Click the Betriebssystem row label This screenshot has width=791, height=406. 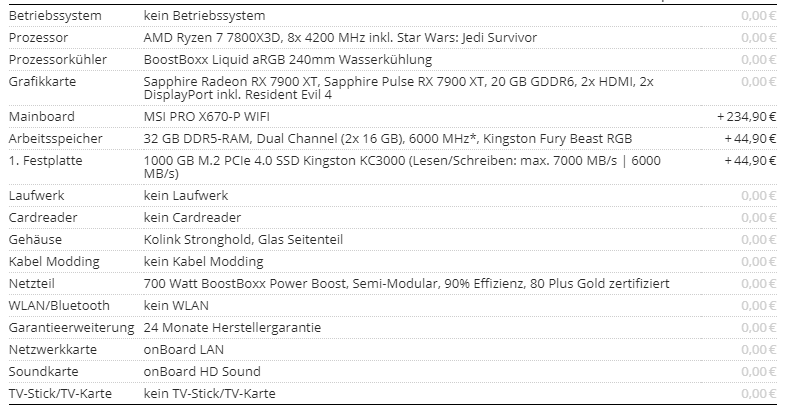coord(55,16)
